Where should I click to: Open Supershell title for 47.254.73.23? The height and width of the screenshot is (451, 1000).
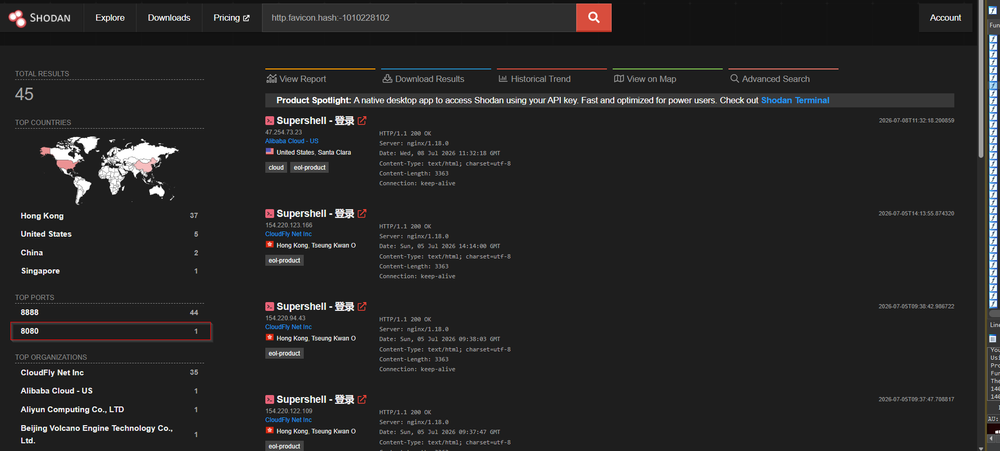point(315,121)
